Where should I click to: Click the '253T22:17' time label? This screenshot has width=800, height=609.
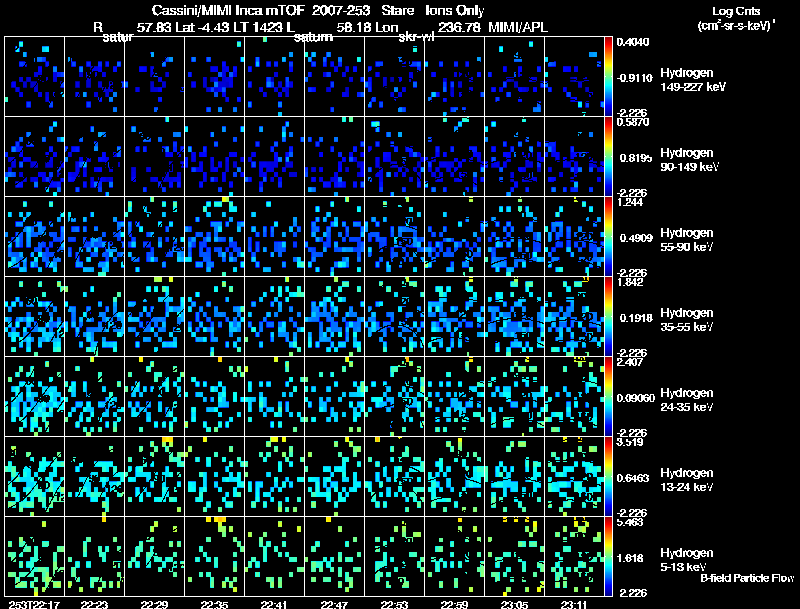(34, 604)
